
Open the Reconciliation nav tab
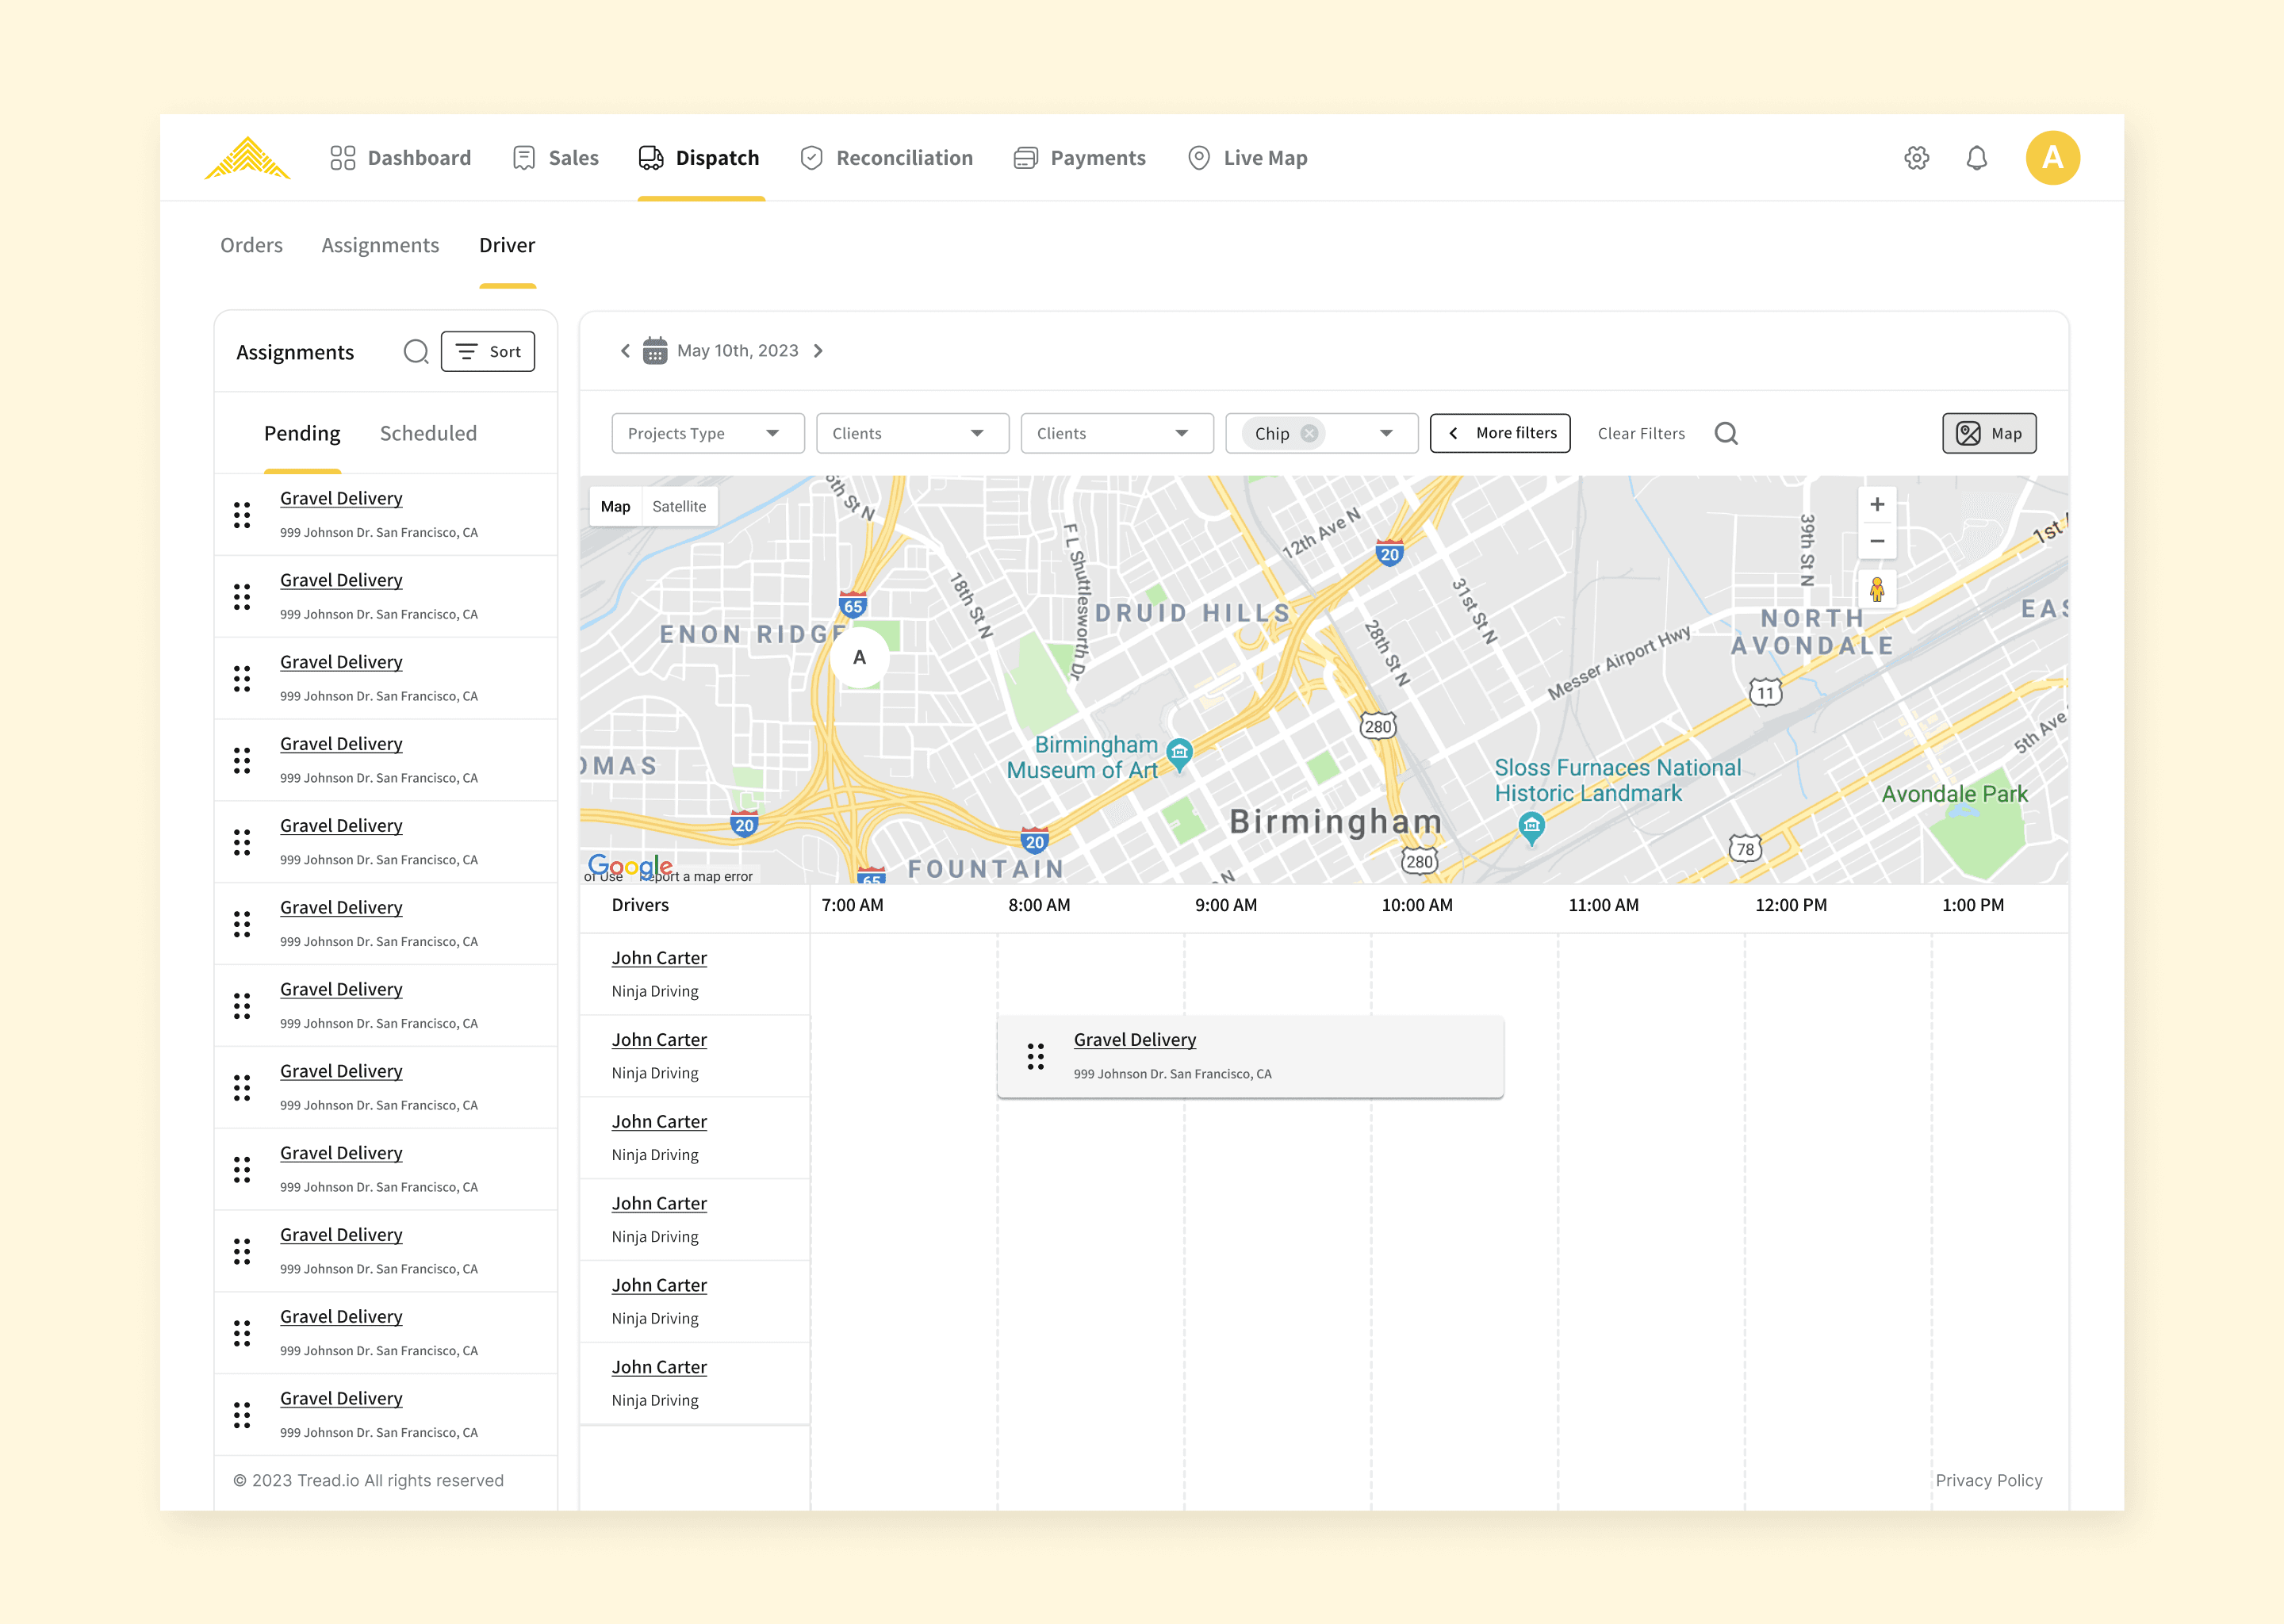click(886, 158)
